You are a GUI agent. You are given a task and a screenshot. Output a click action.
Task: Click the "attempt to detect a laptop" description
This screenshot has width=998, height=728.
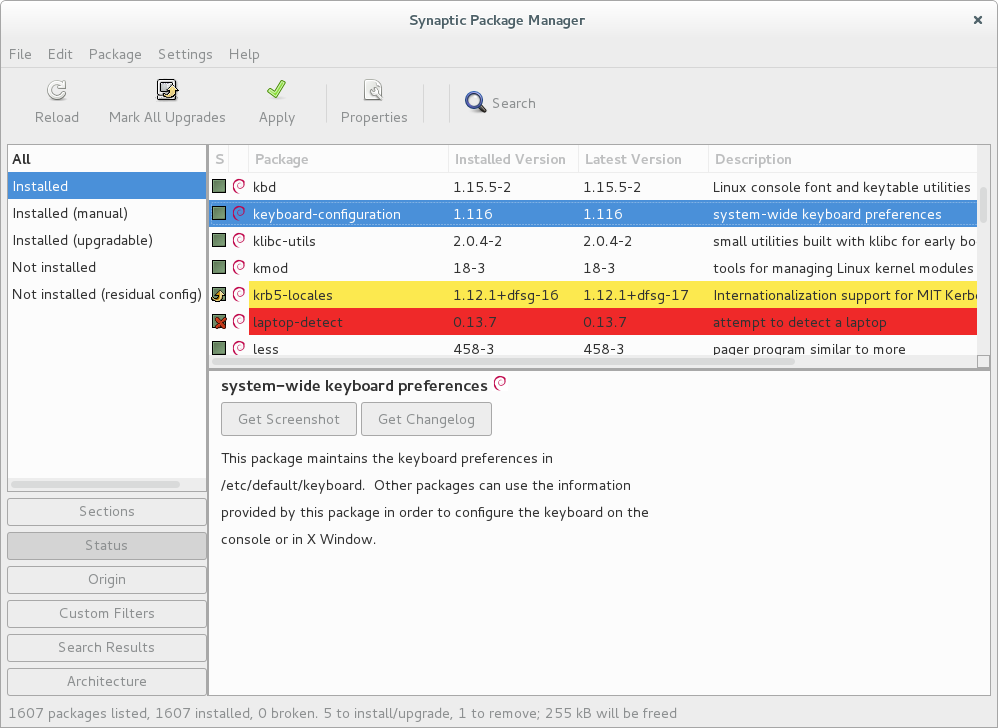tap(799, 322)
